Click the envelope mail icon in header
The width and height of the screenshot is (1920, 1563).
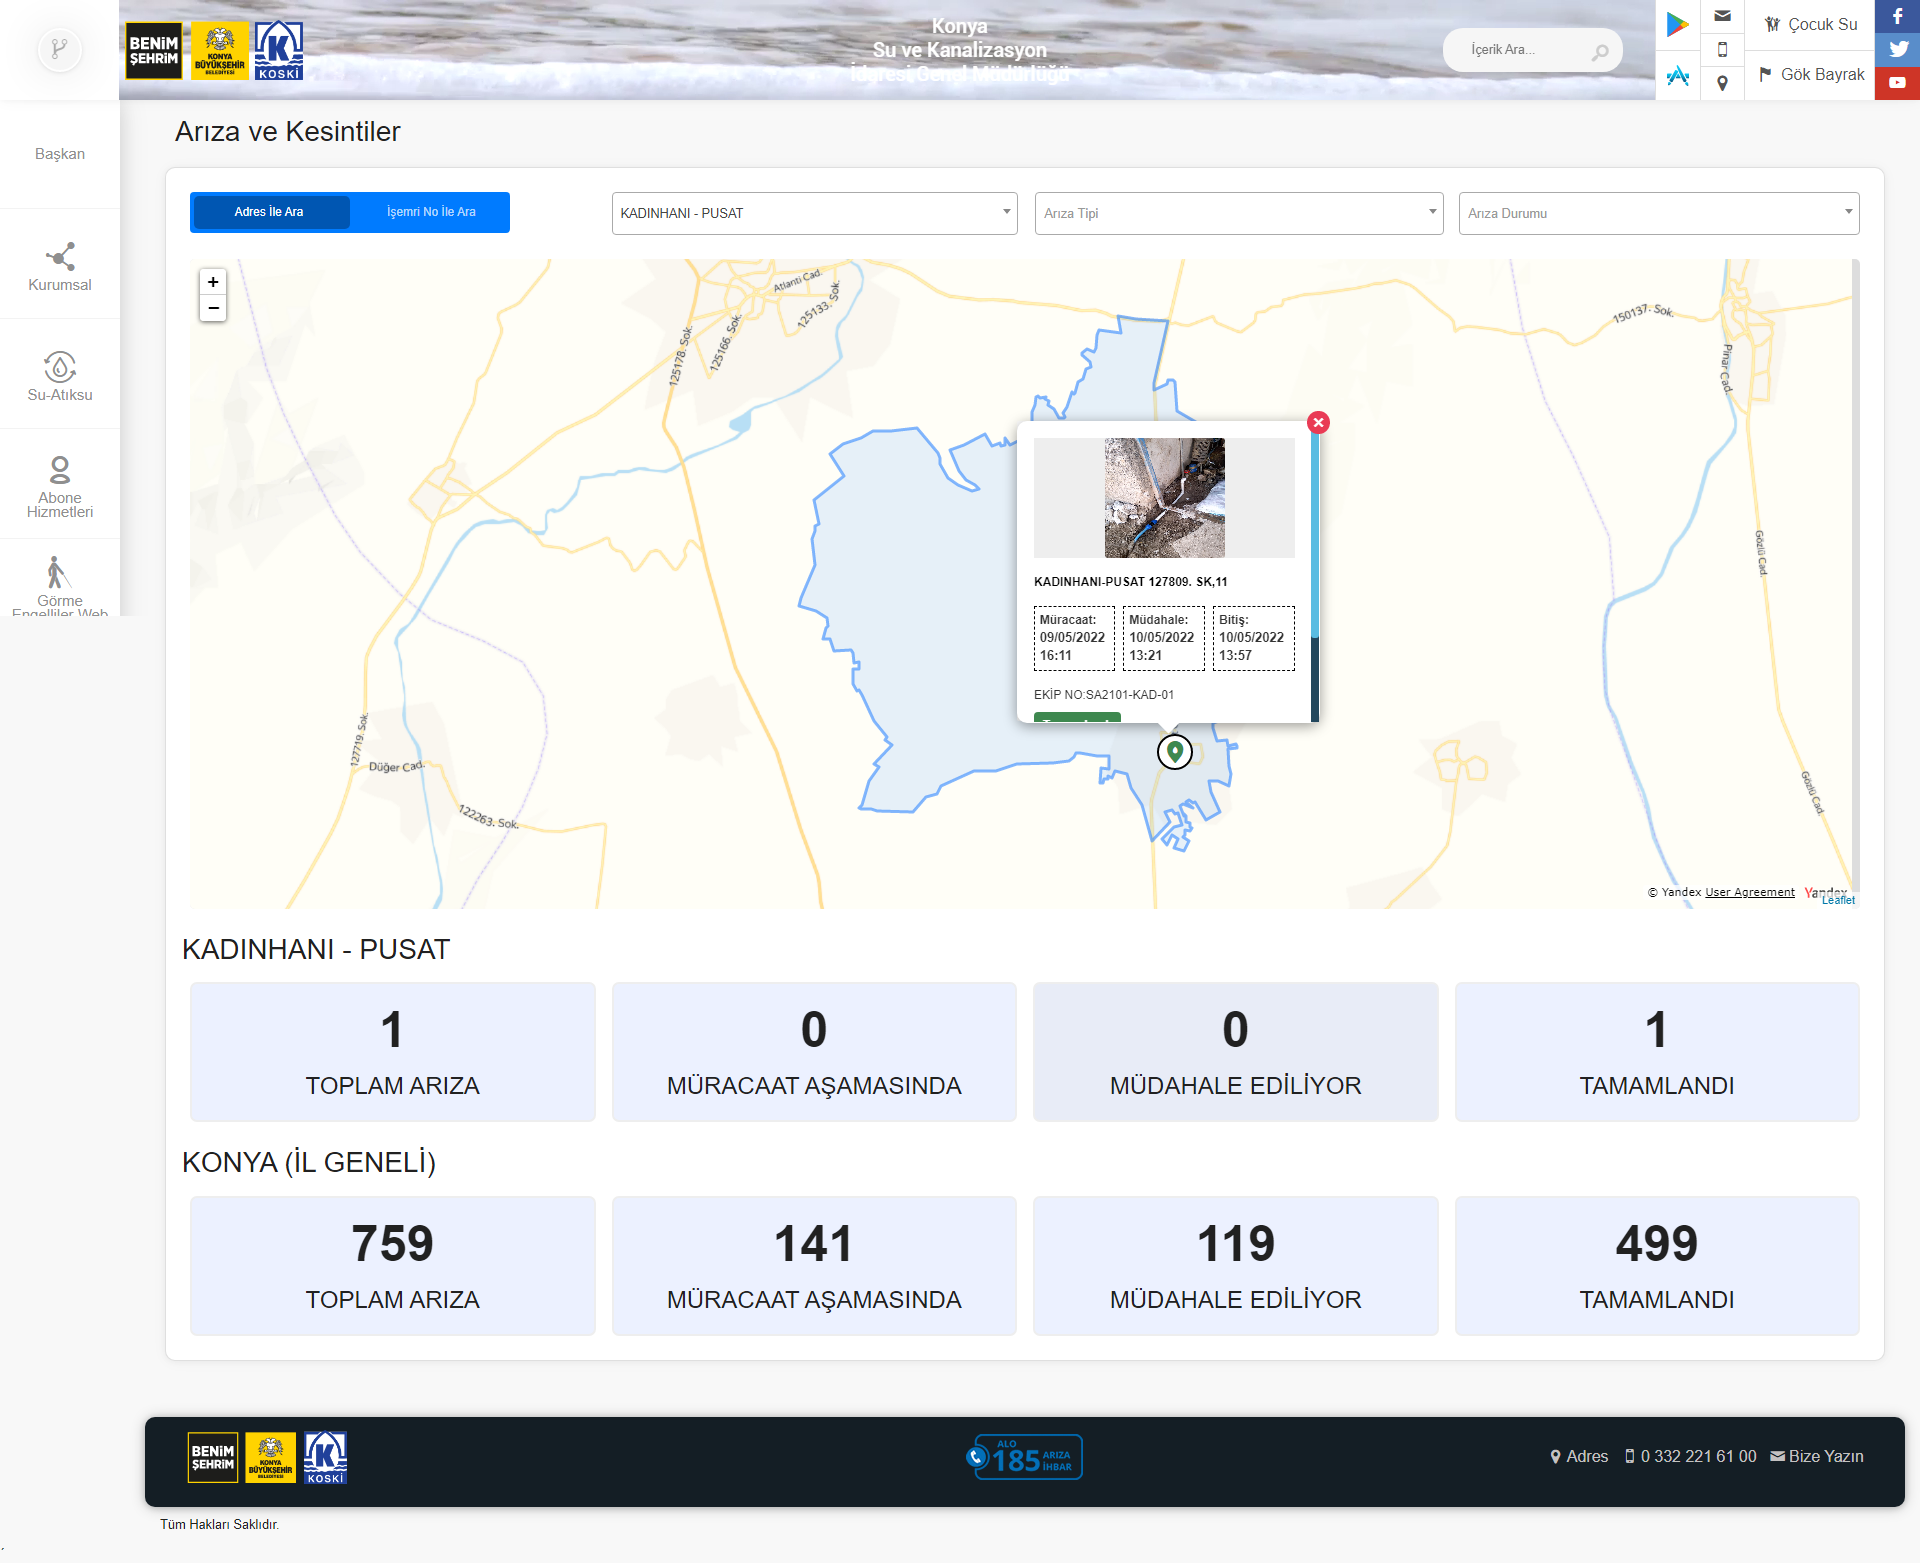click(x=1722, y=16)
